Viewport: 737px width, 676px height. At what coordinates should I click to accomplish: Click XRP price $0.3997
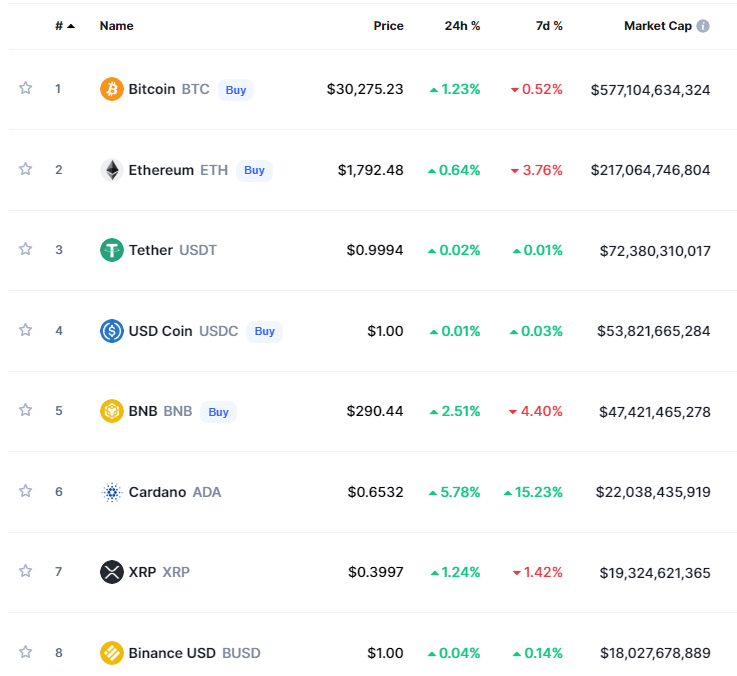376,572
